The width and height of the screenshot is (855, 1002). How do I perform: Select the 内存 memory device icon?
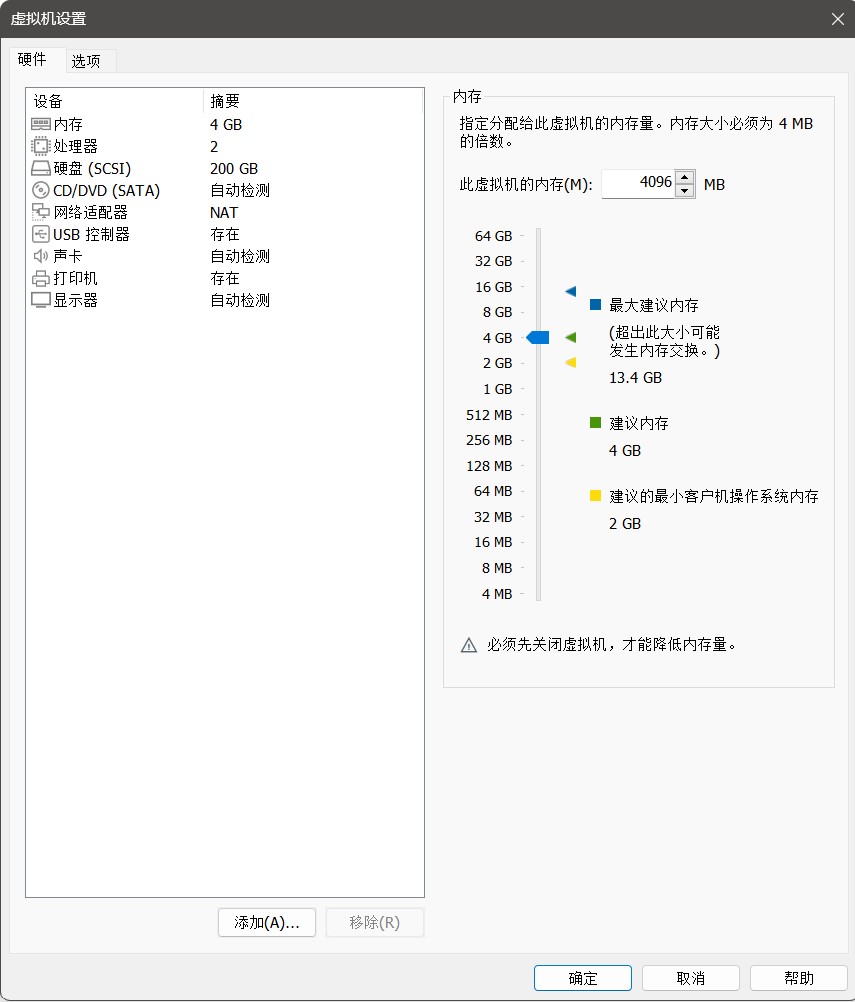pyautogui.click(x=41, y=124)
